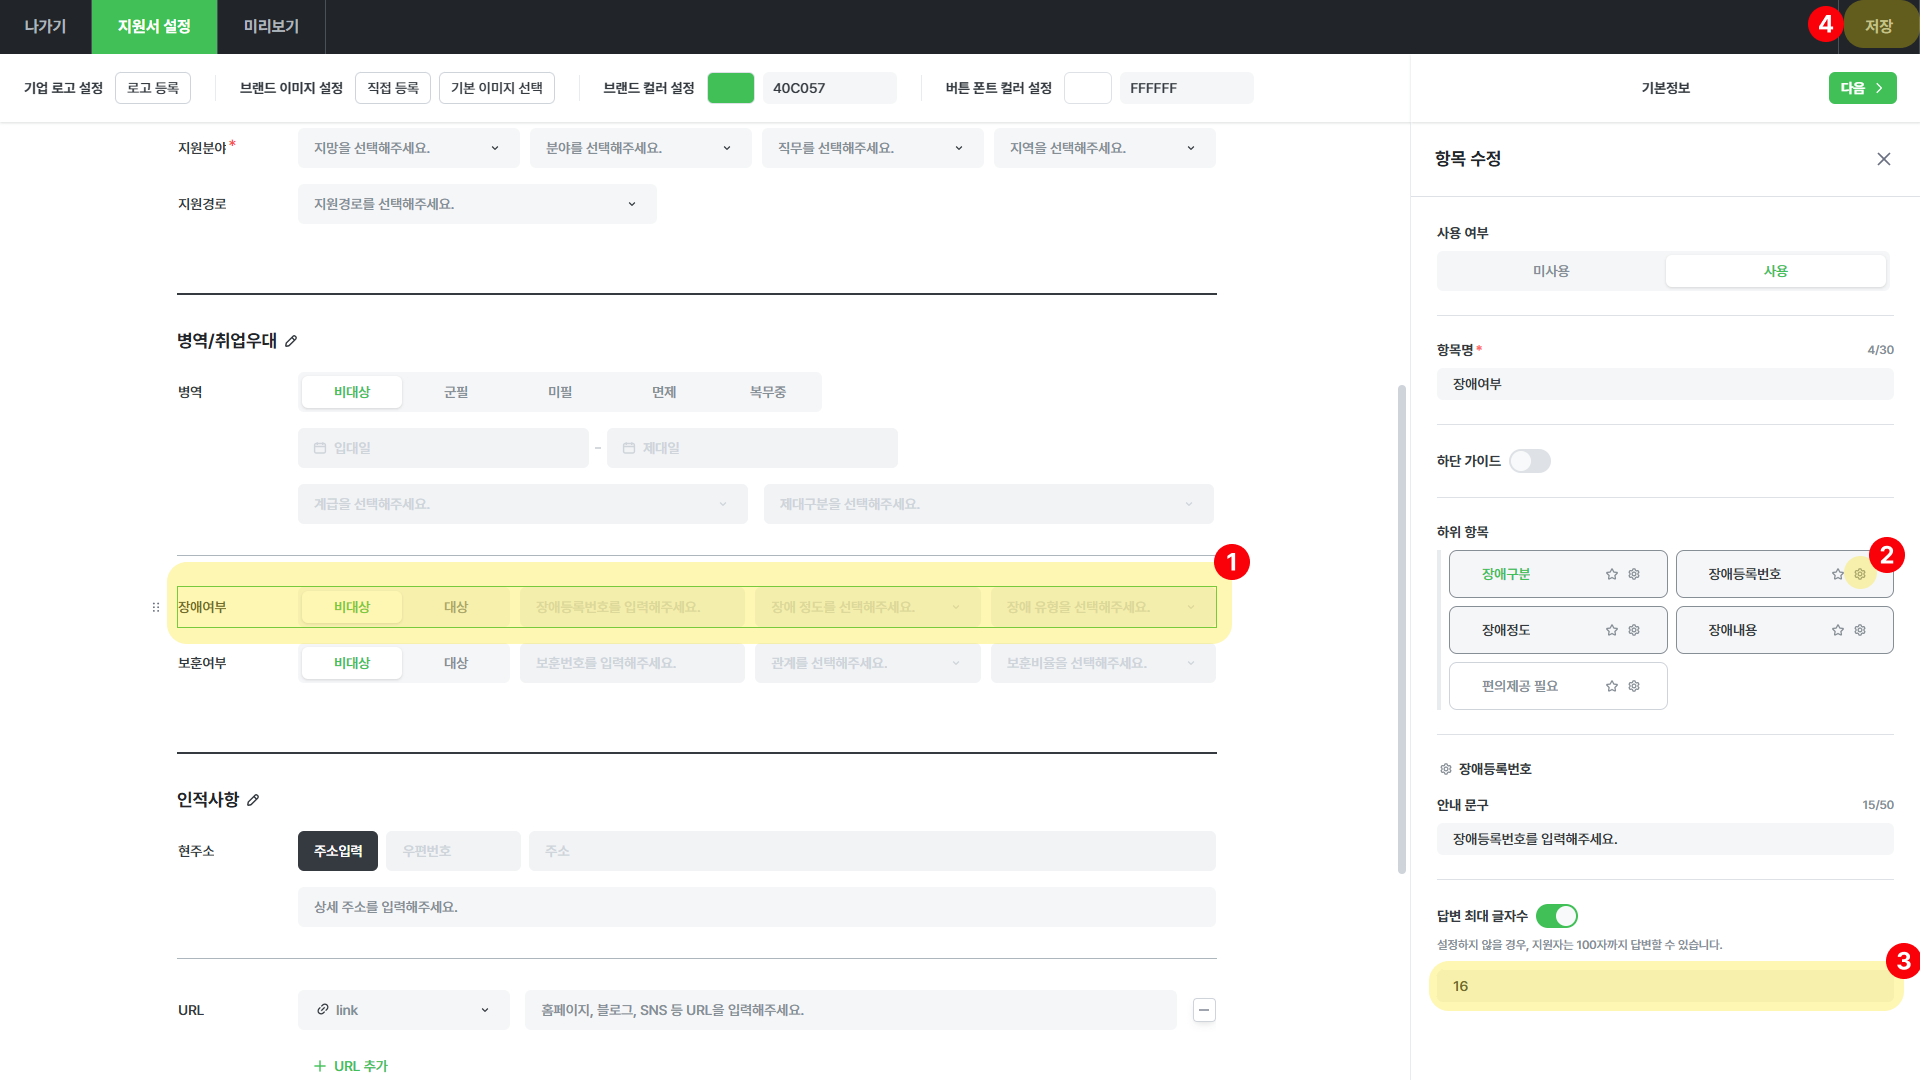Open gear settings for 장애정도 sub-item
The image size is (1920, 1080).
[1634, 630]
